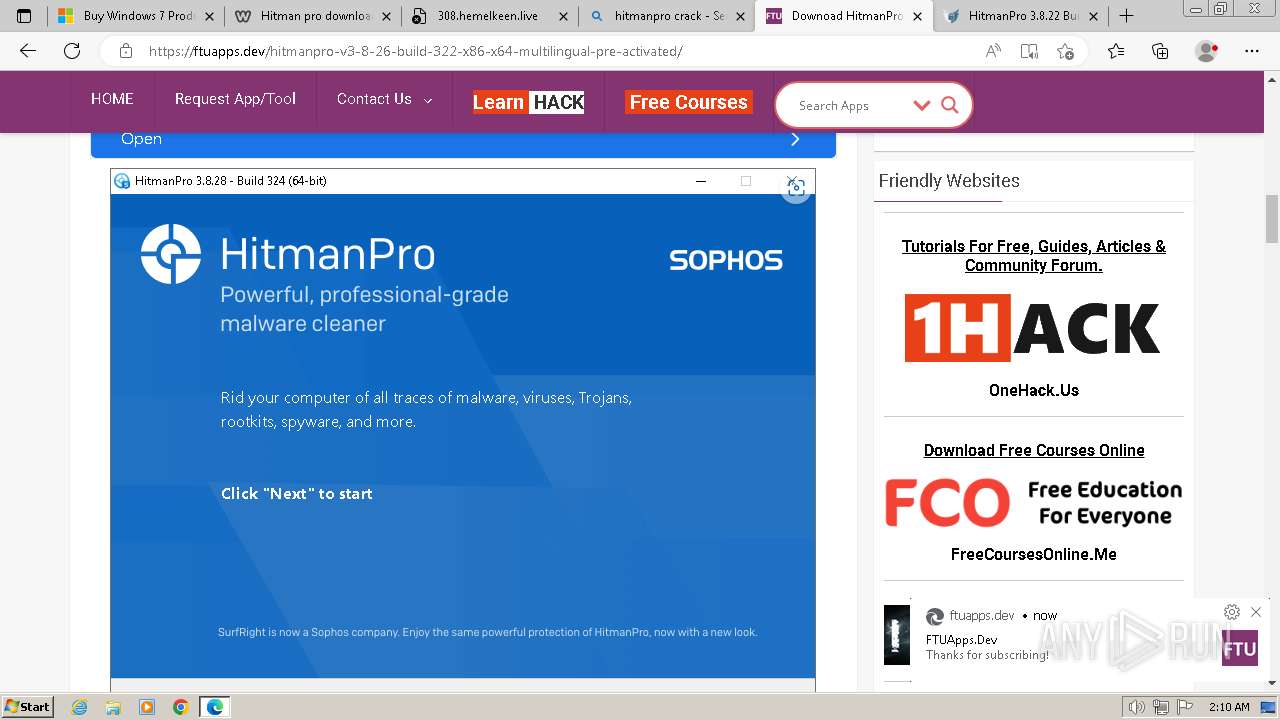Image resolution: width=1280 pixels, height=720 pixels.
Task: Click the HitmanPro screenshot image
Action: pyautogui.click(x=463, y=430)
